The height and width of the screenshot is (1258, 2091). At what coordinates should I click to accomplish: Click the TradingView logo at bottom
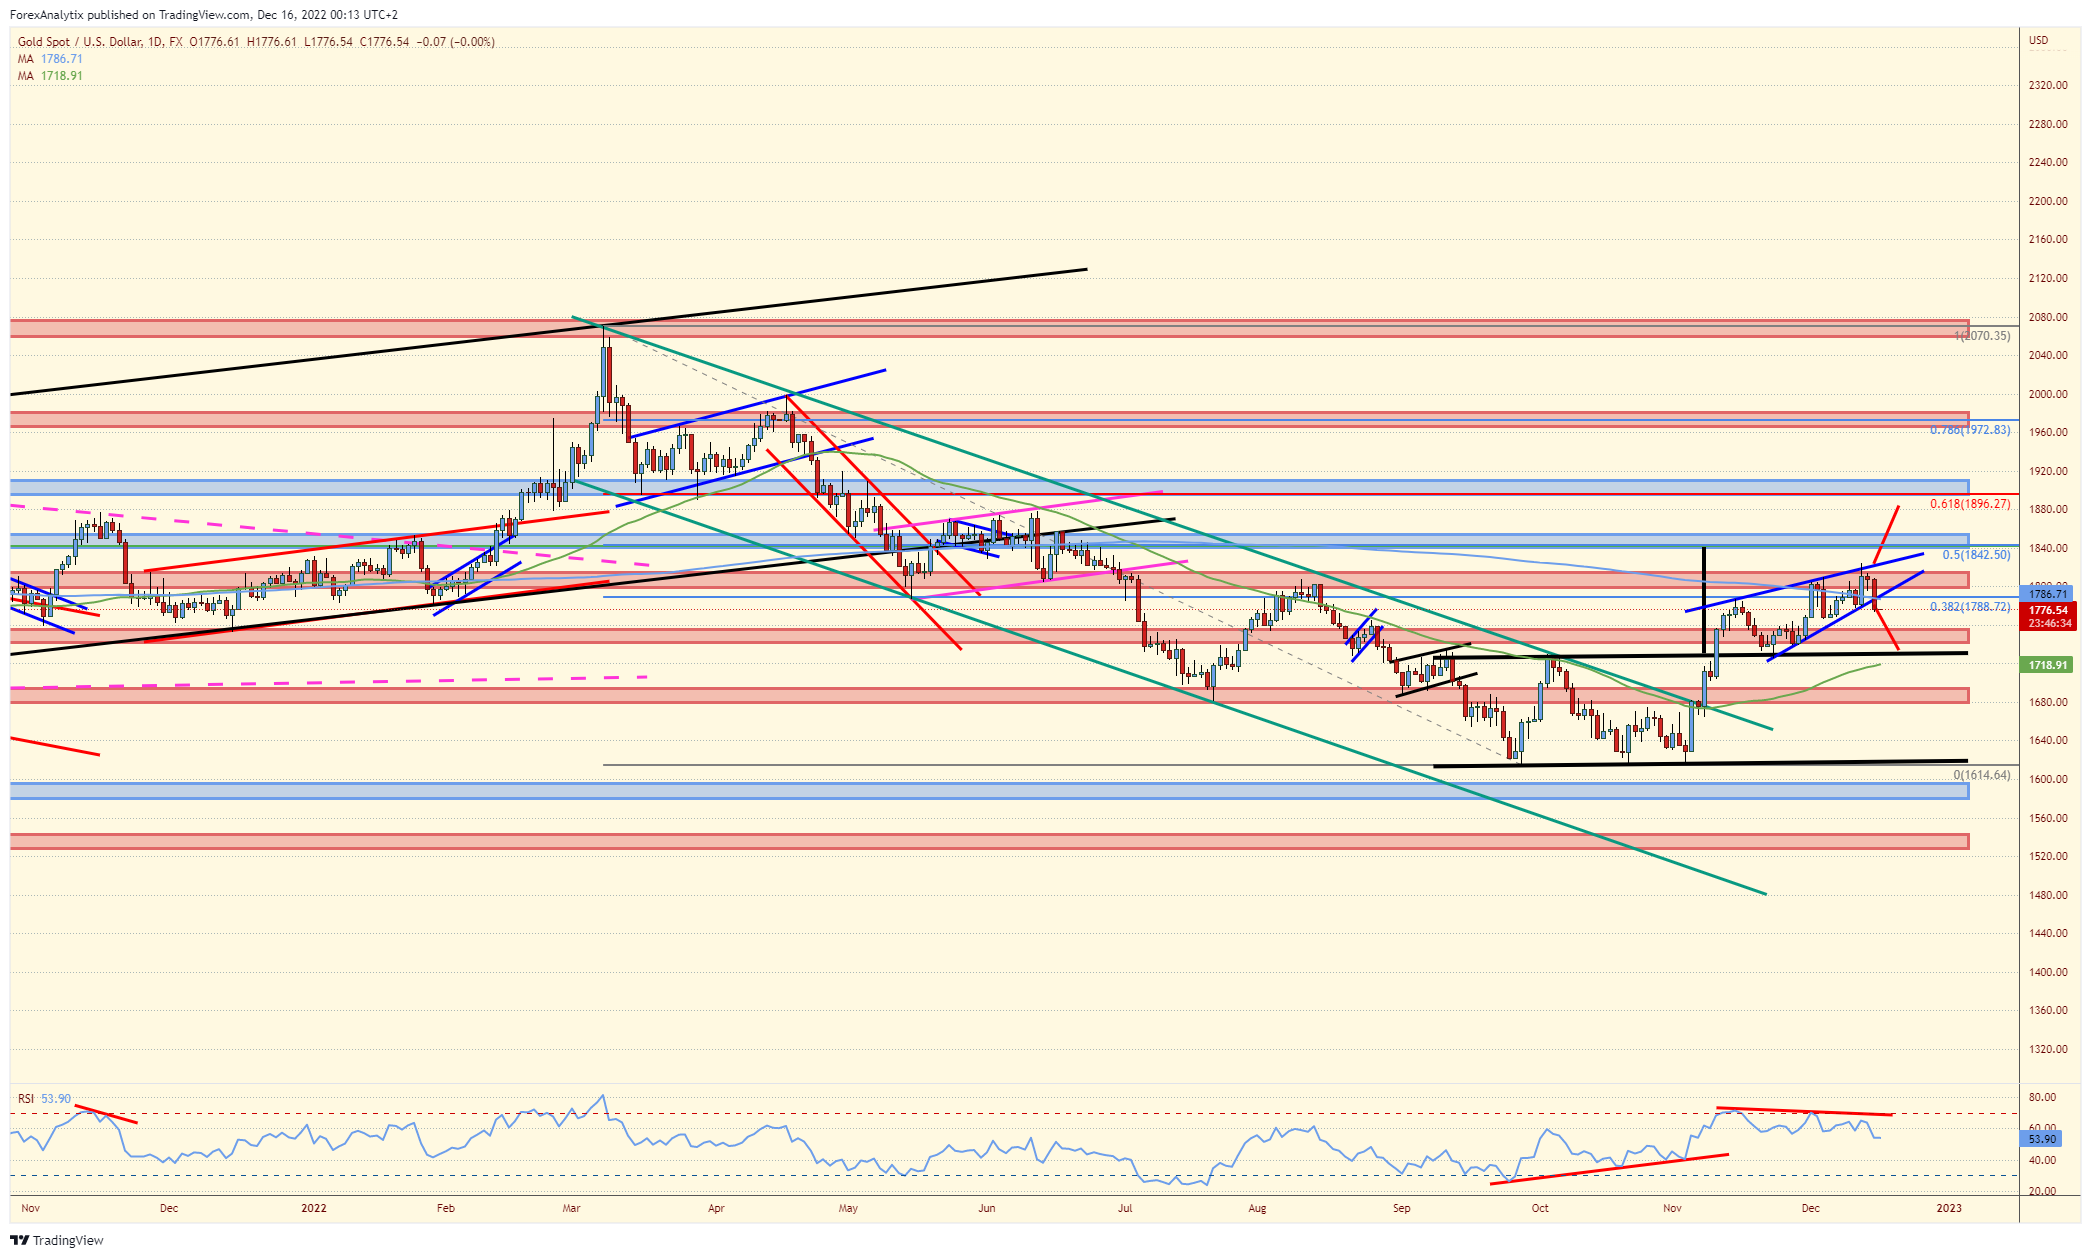tap(57, 1240)
